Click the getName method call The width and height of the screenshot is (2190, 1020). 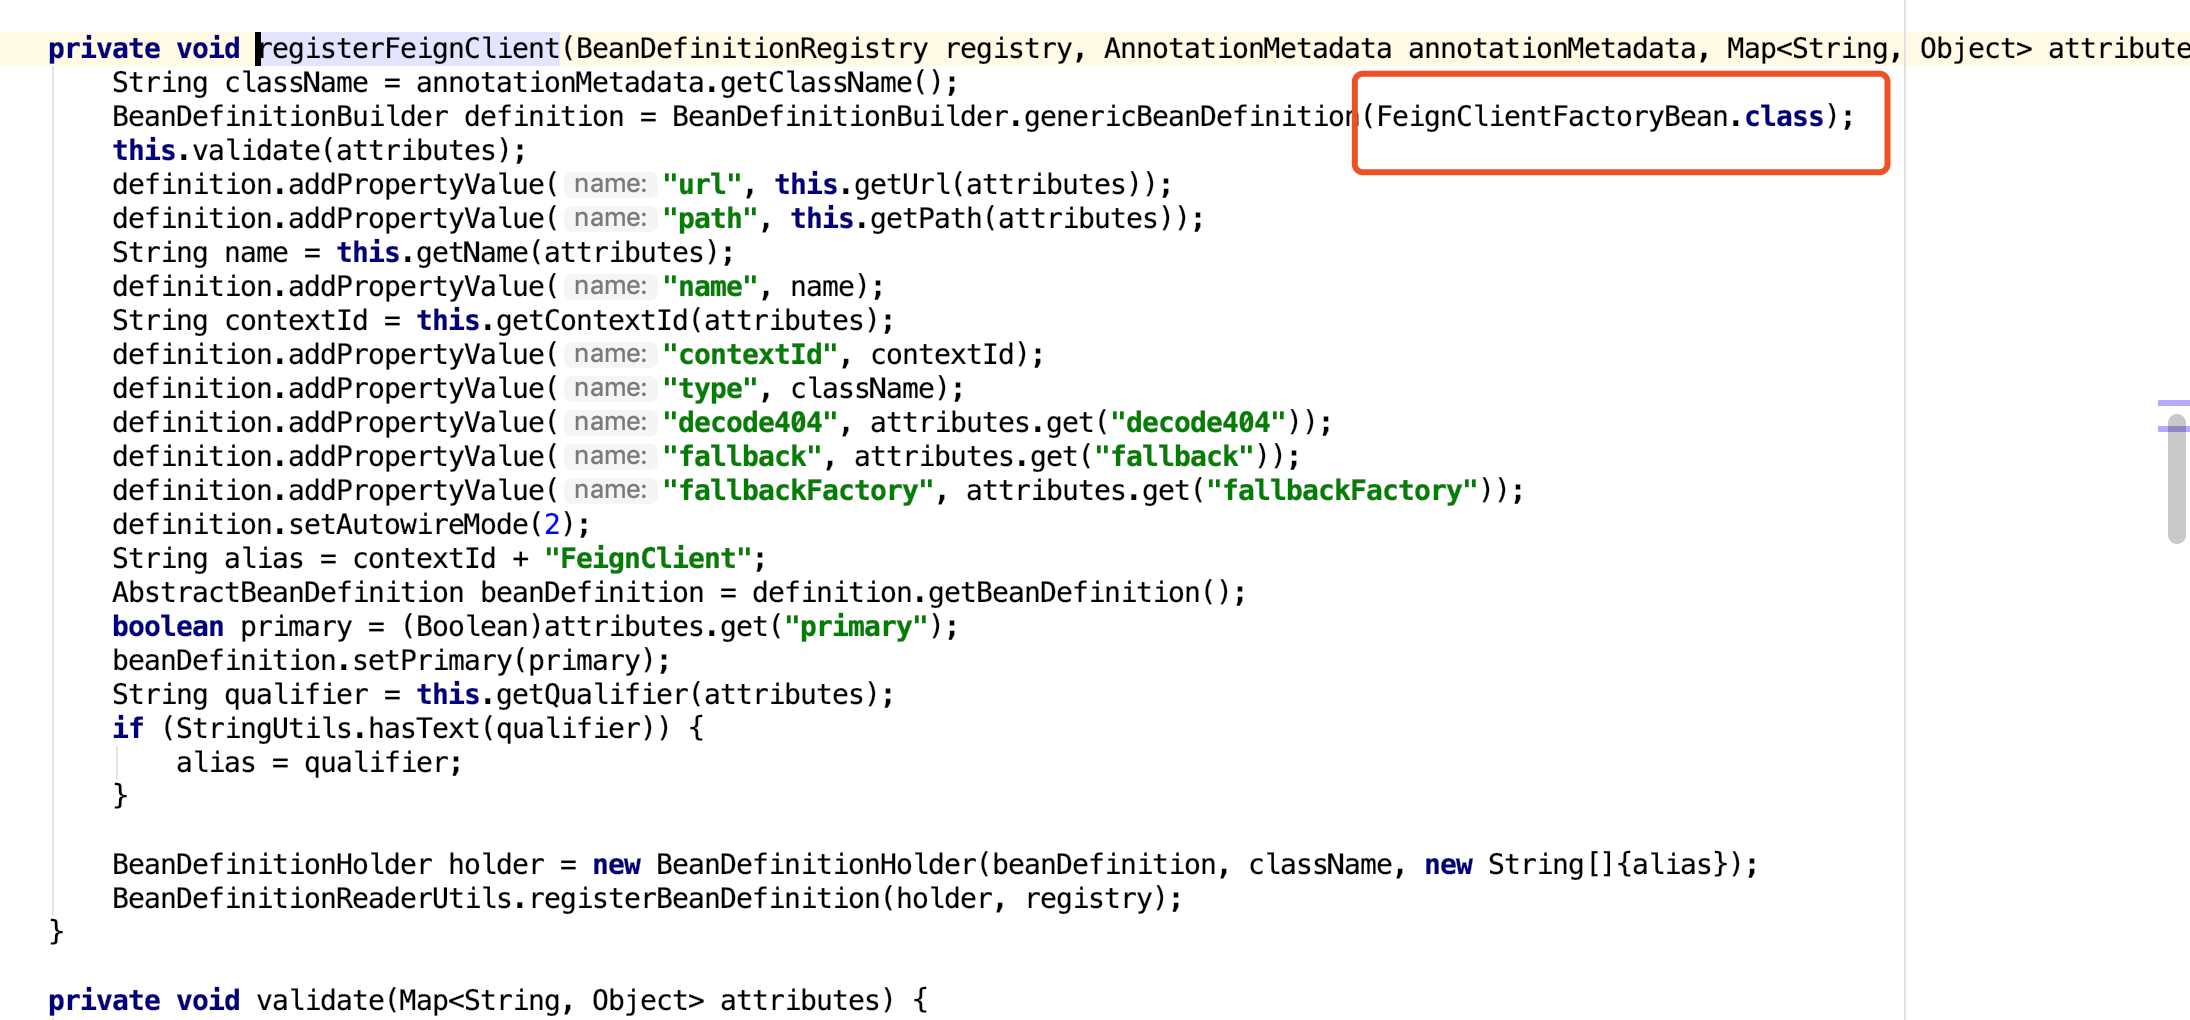(471, 252)
